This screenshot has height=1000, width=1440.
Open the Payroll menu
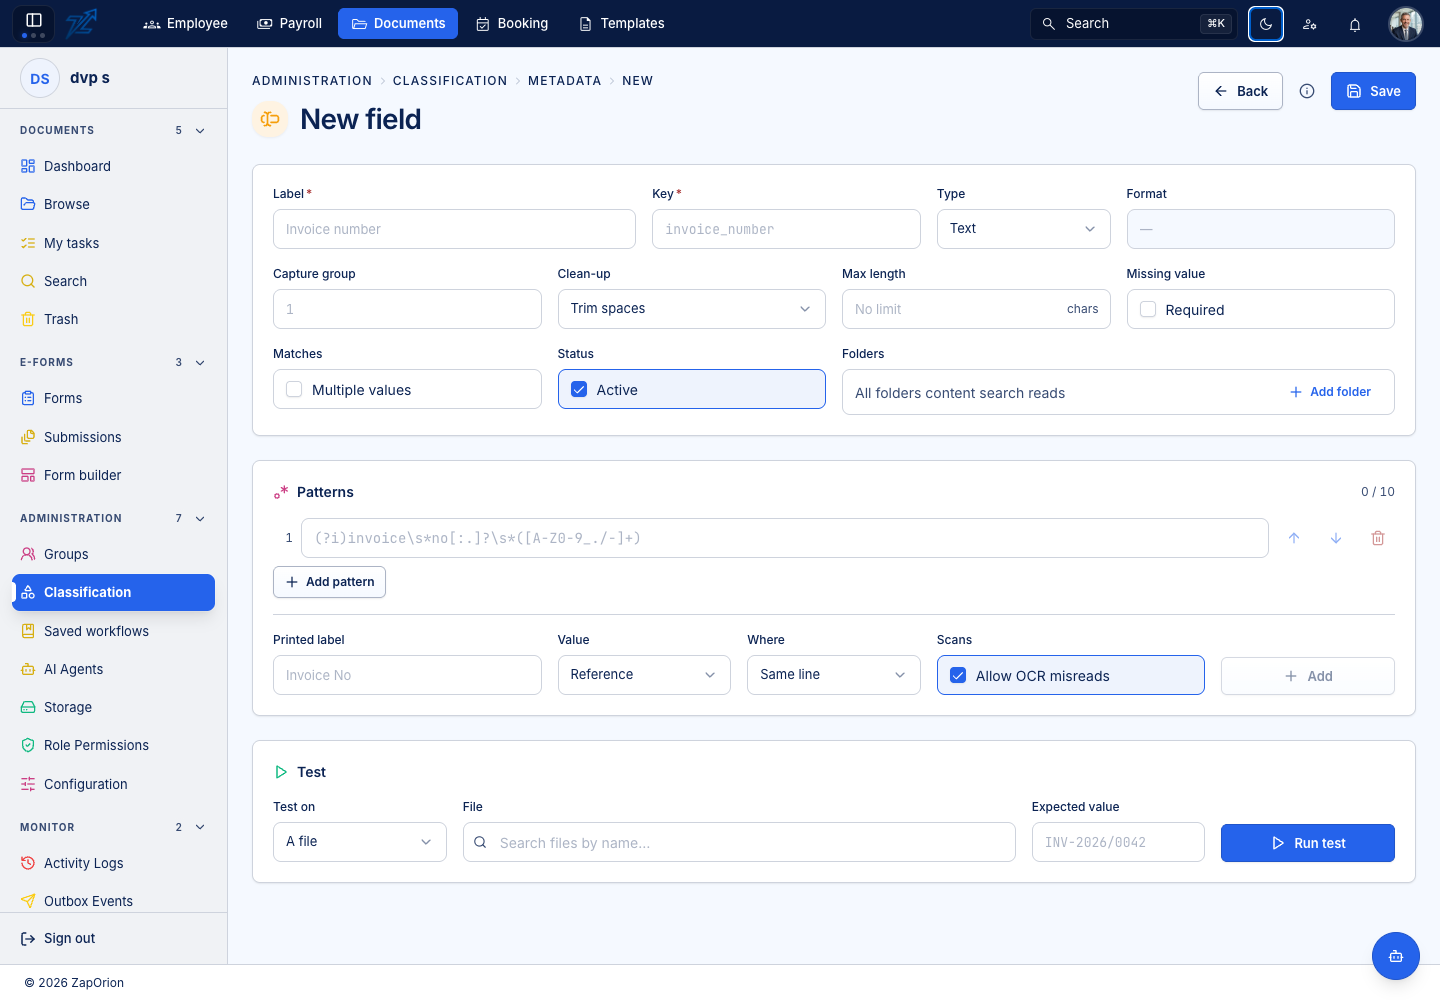coord(290,24)
